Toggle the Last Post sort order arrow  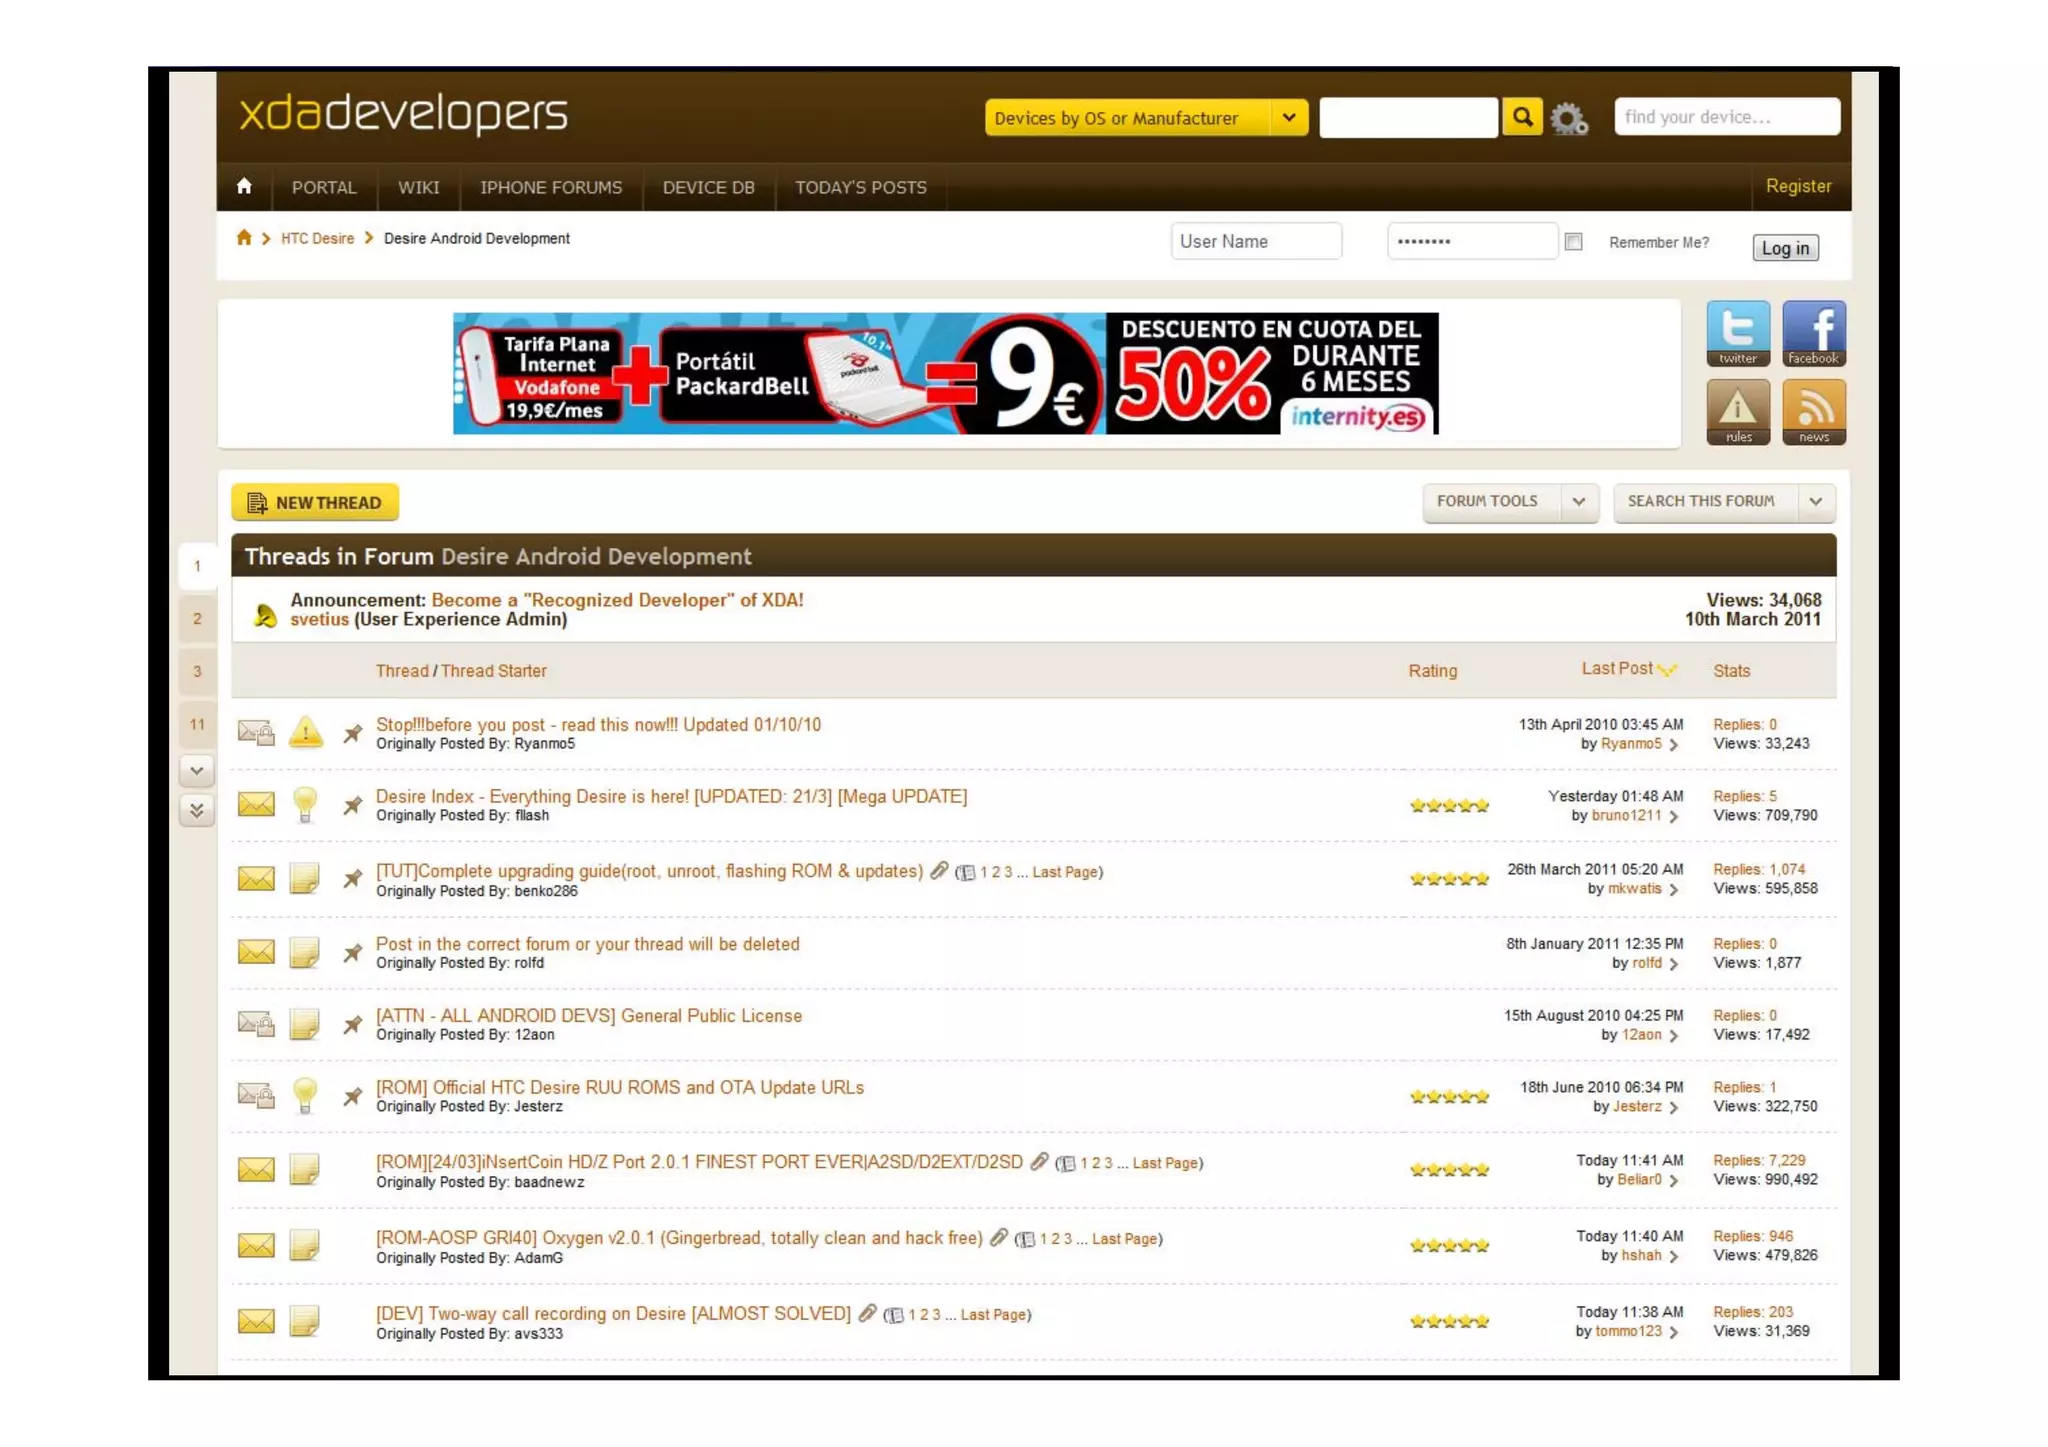point(1666,669)
